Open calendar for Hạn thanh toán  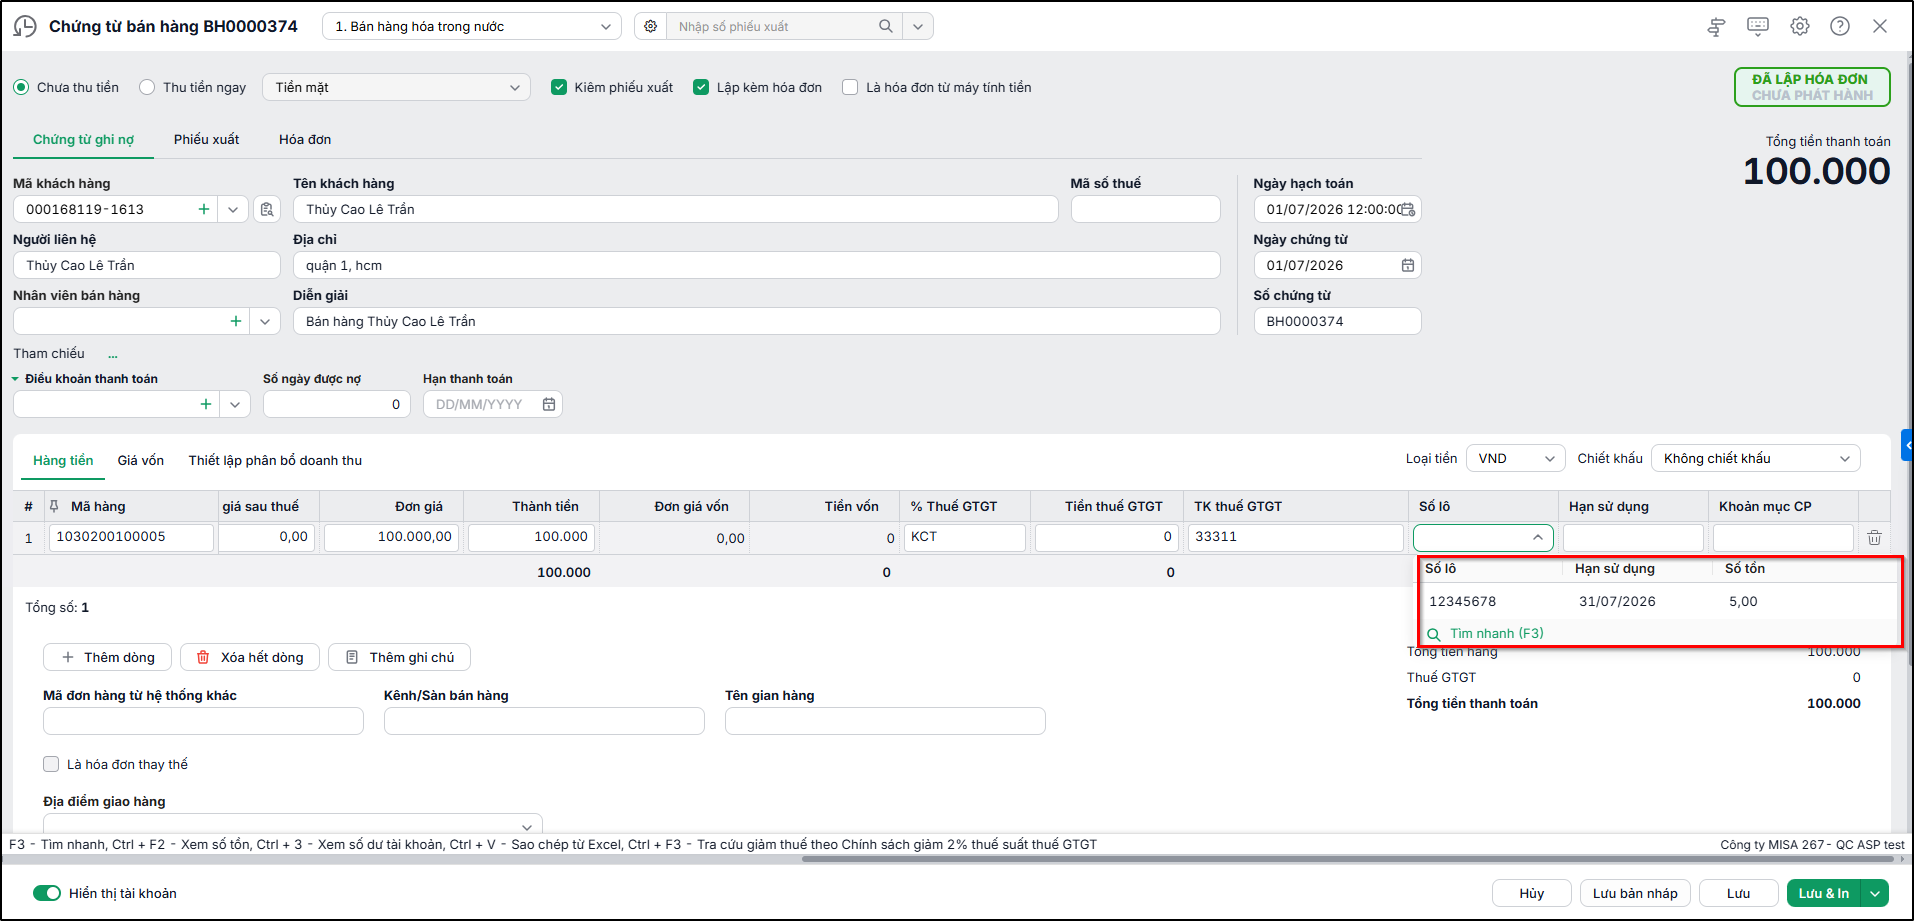(x=549, y=404)
